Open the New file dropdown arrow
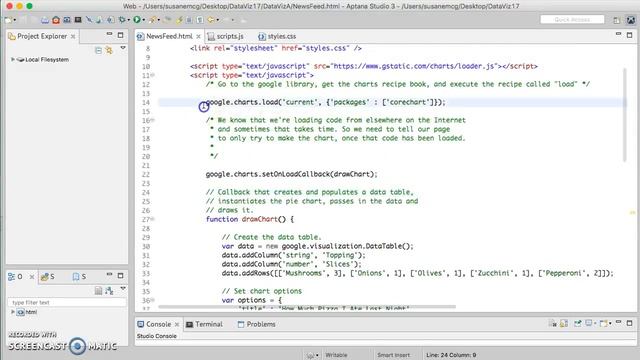The width and height of the screenshot is (640, 360). pyautogui.click(x=15, y=20)
